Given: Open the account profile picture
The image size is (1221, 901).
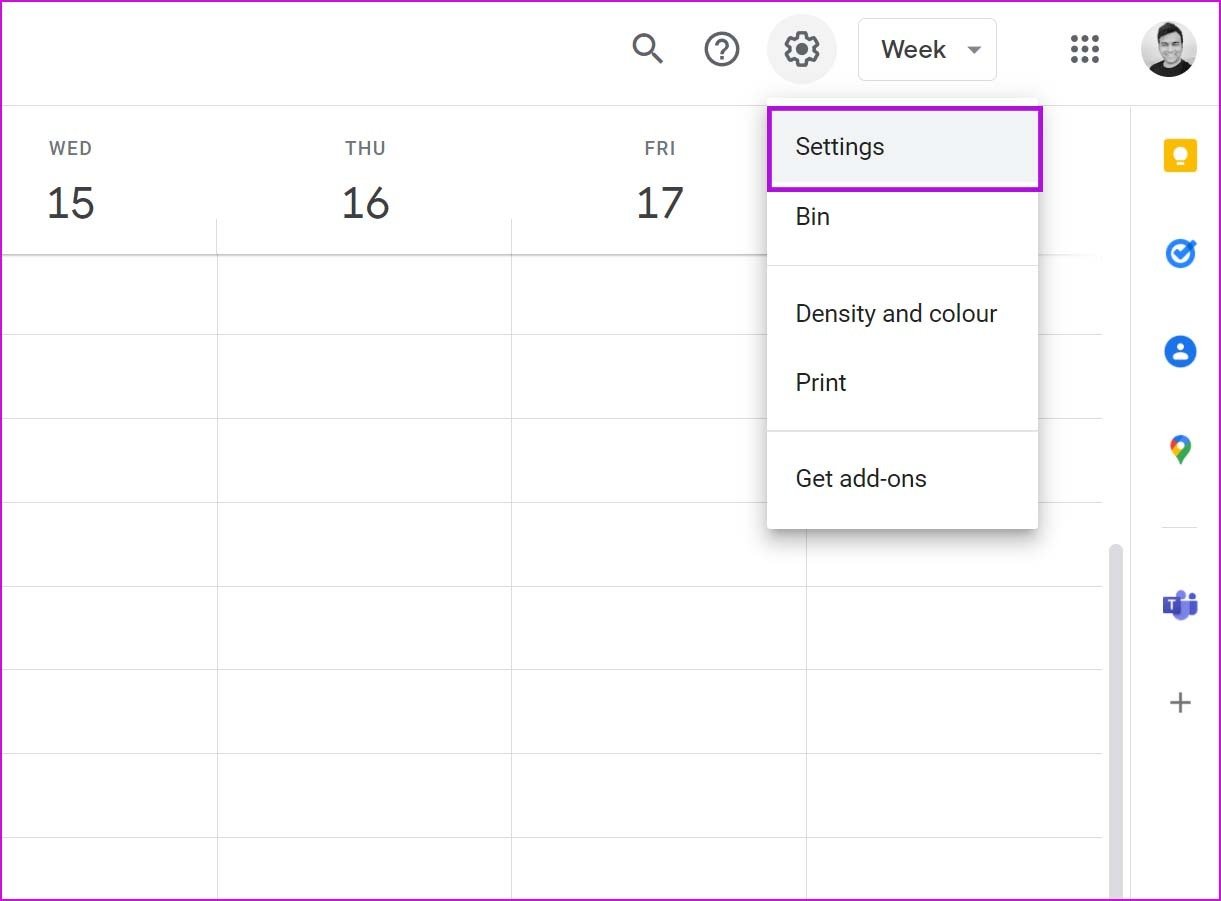Looking at the screenshot, I should pyautogui.click(x=1168, y=49).
